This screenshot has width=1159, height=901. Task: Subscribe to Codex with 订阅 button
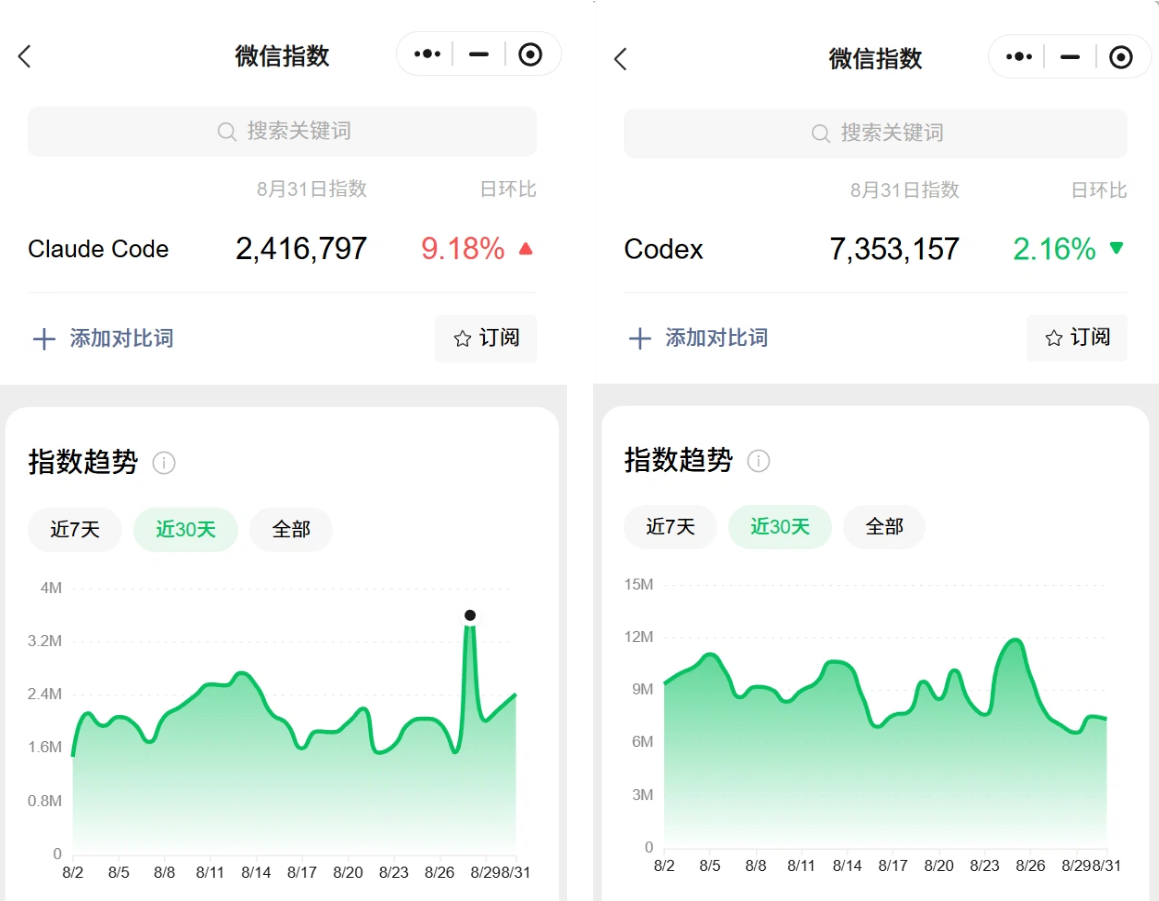pos(1077,338)
